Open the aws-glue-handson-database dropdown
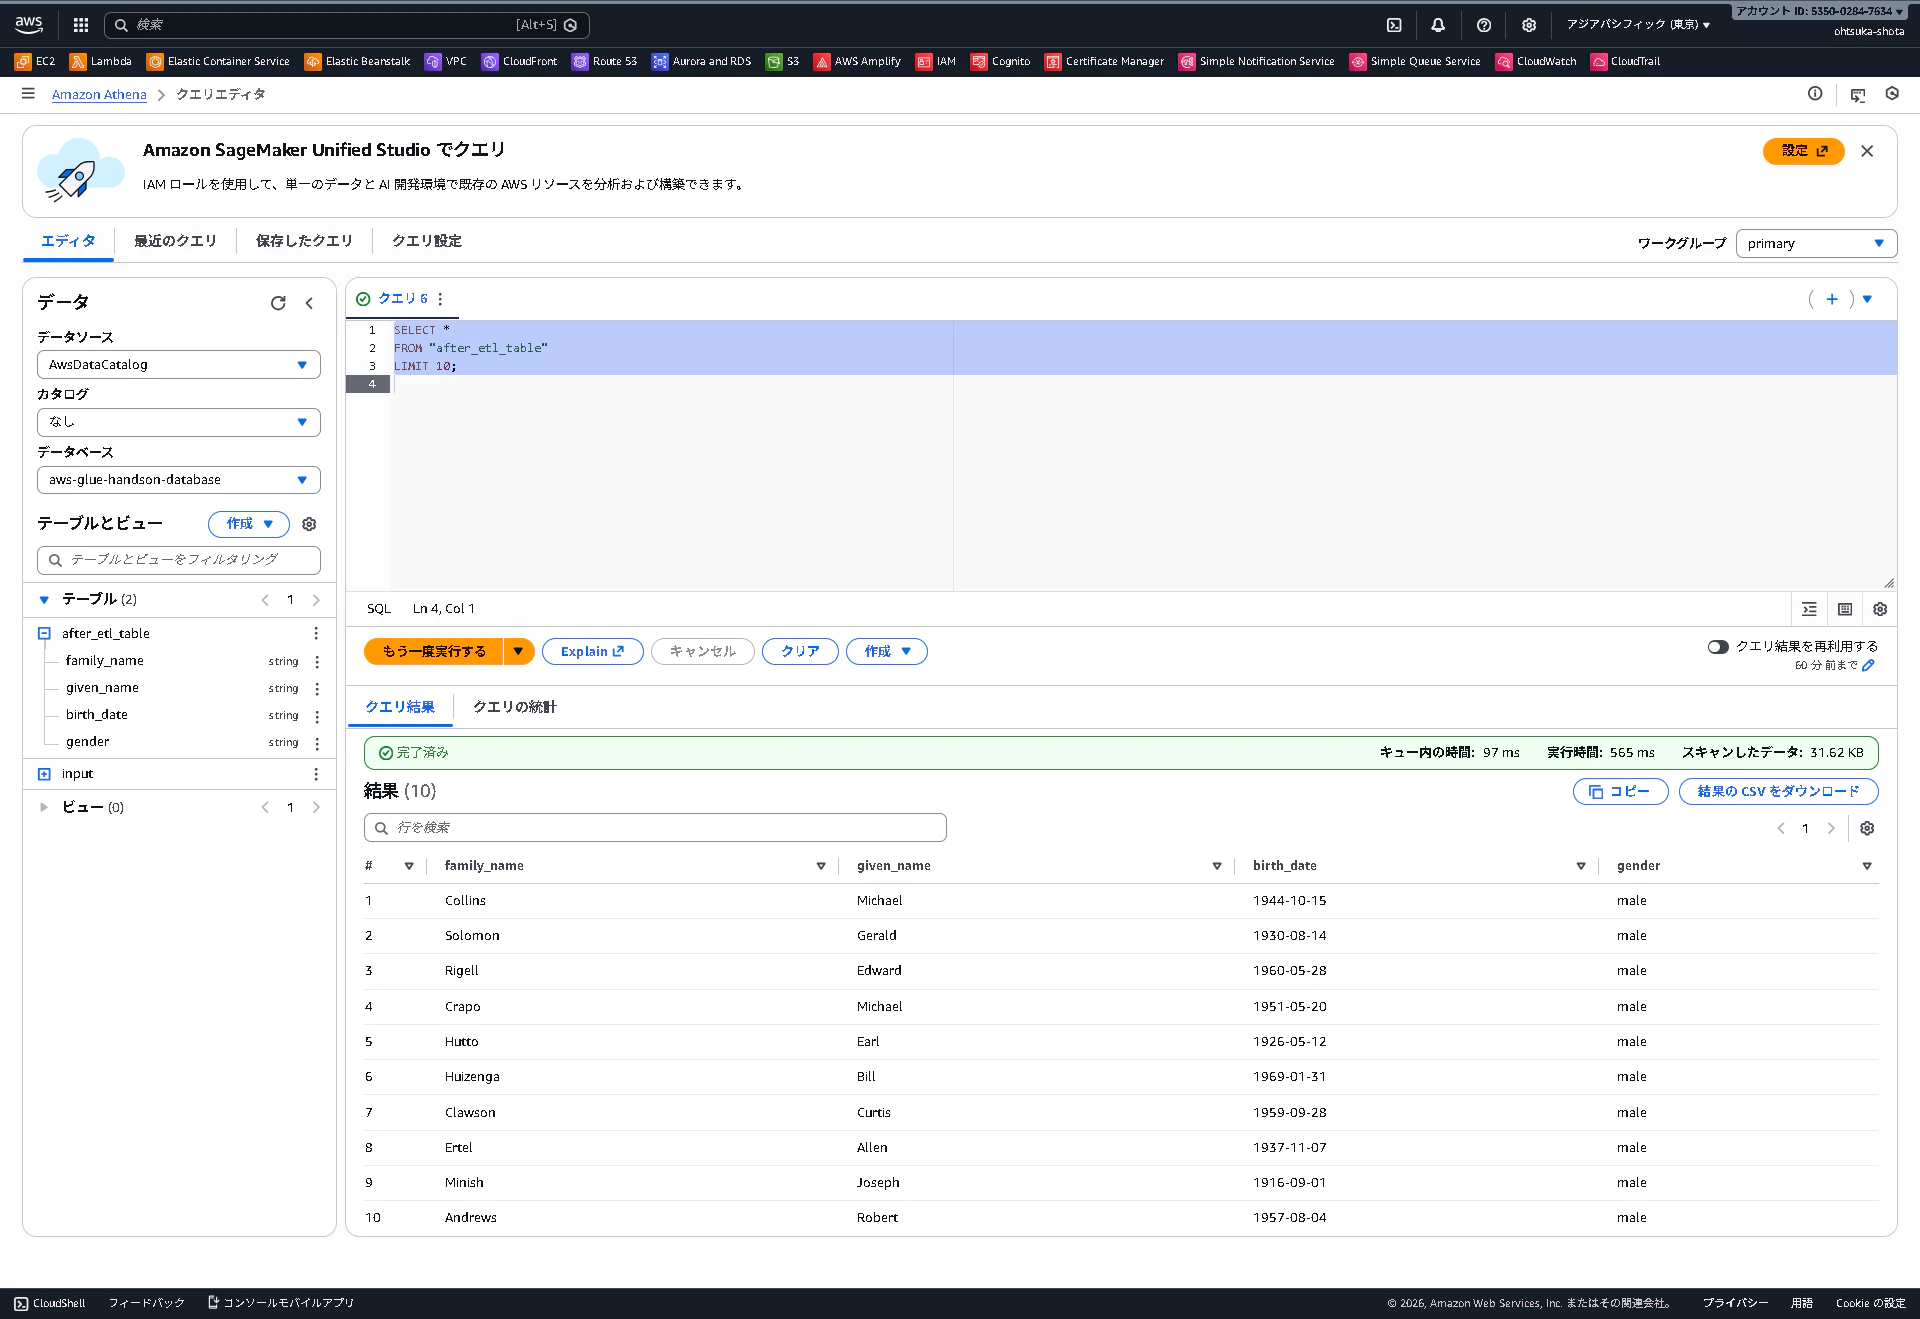The height and width of the screenshot is (1319, 1920). (178, 480)
